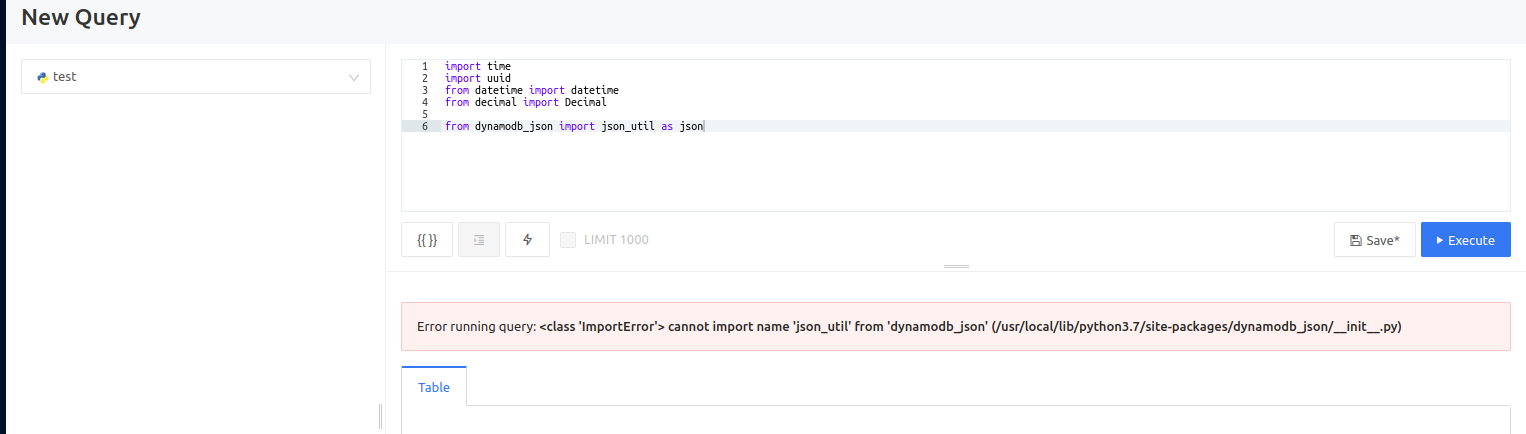The height and width of the screenshot is (434, 1526).
Task: Click the Python icon beside test data source
Action: point(43,77)
